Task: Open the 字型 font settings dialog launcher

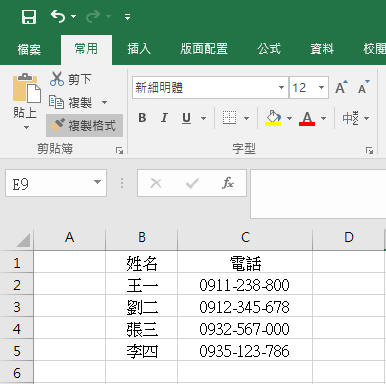Action: click(x=369, y=151)
